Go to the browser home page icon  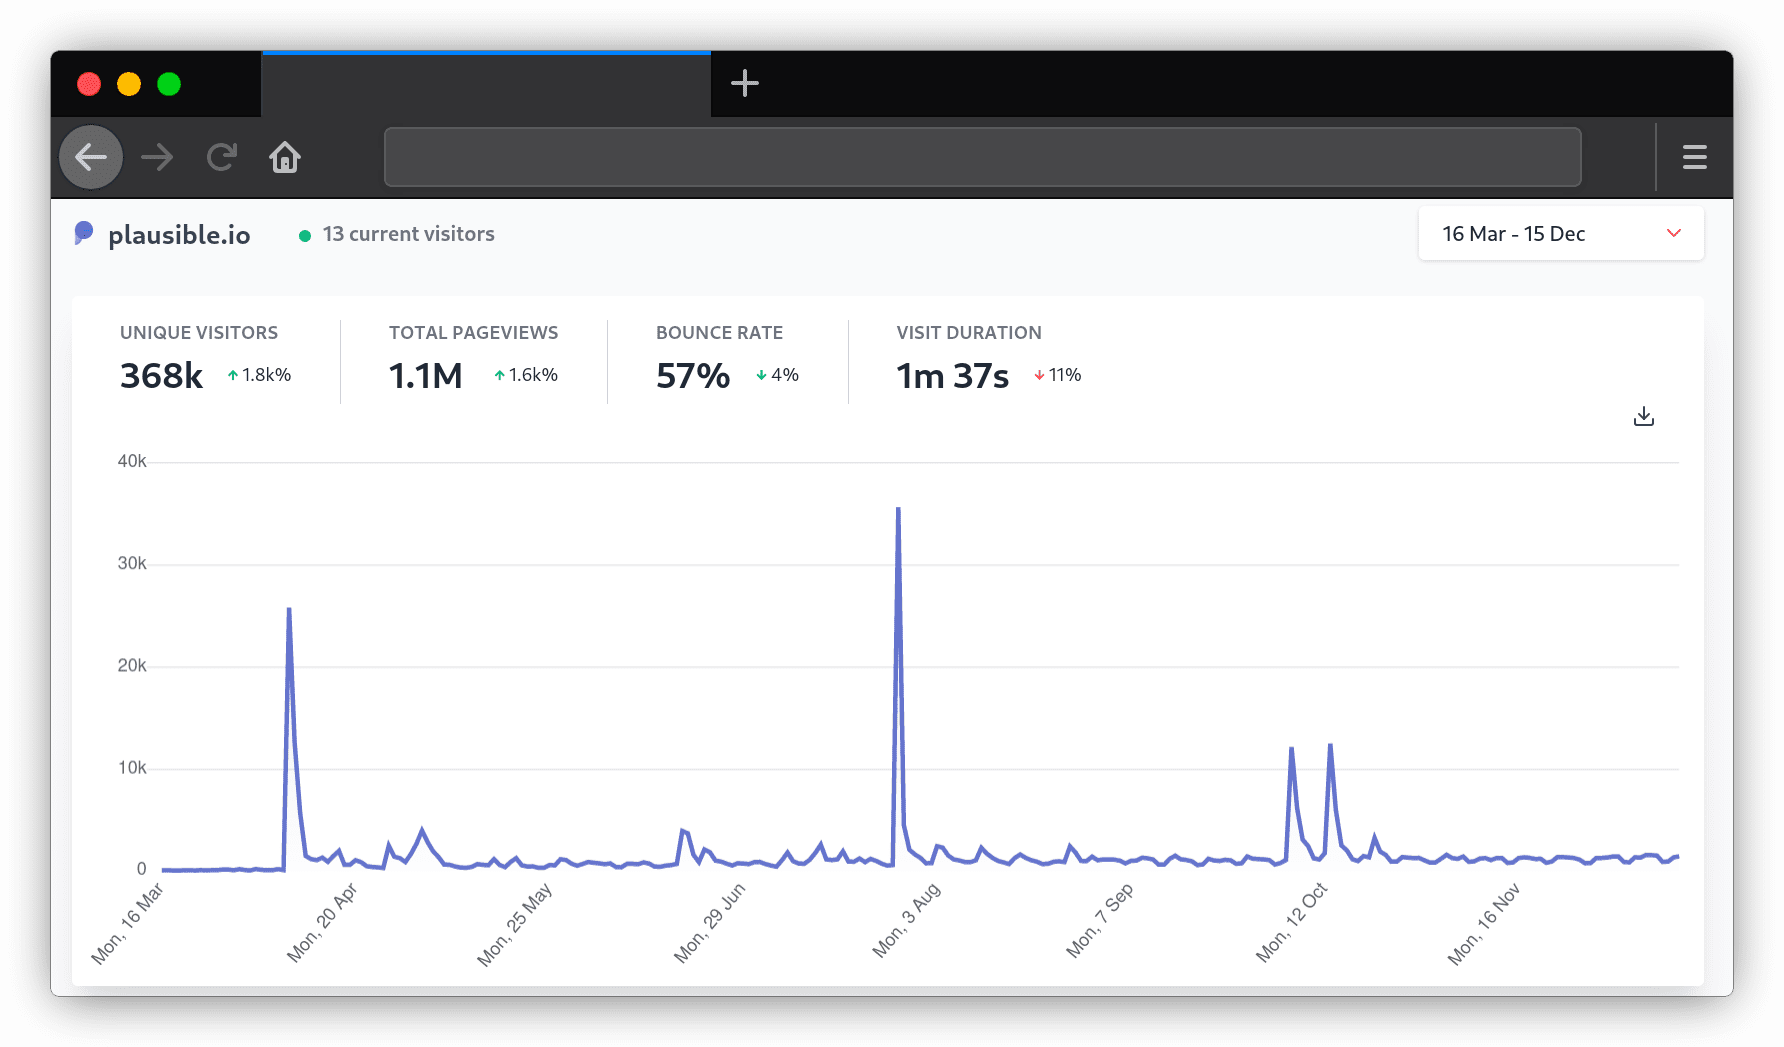(x=285, y=157)
